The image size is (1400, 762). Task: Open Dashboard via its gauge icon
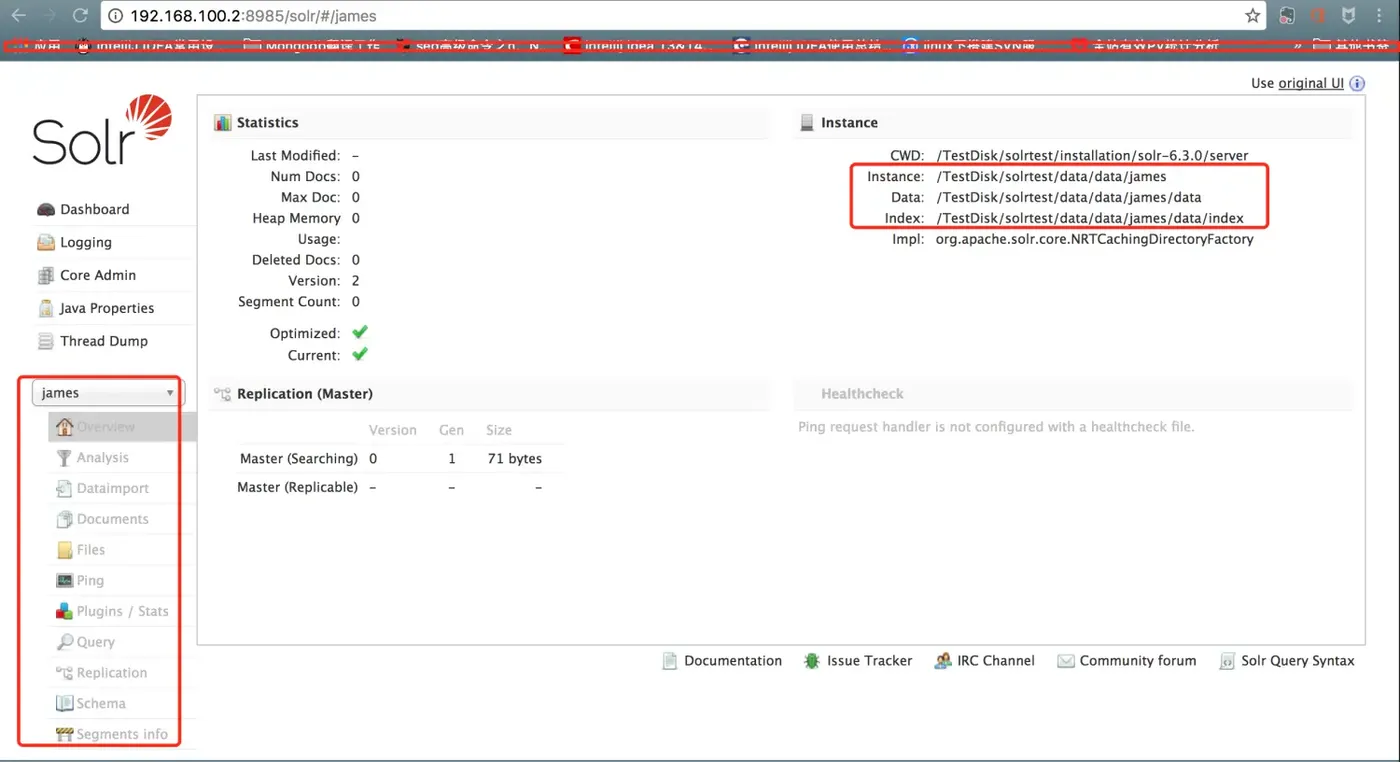tap(46, 209)
